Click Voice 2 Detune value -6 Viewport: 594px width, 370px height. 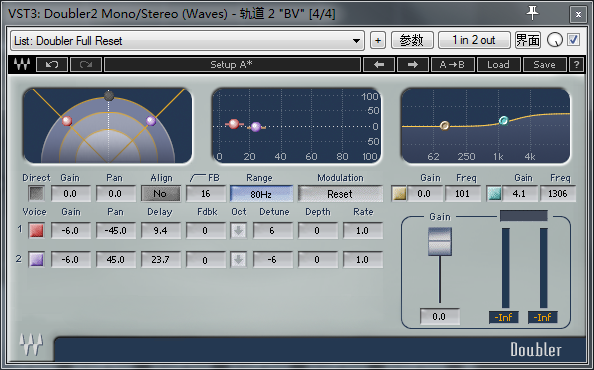click(273, 259)
